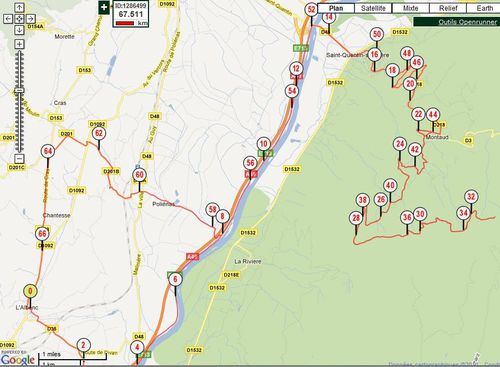Click the D218E road label

click(x=231, y=275)
